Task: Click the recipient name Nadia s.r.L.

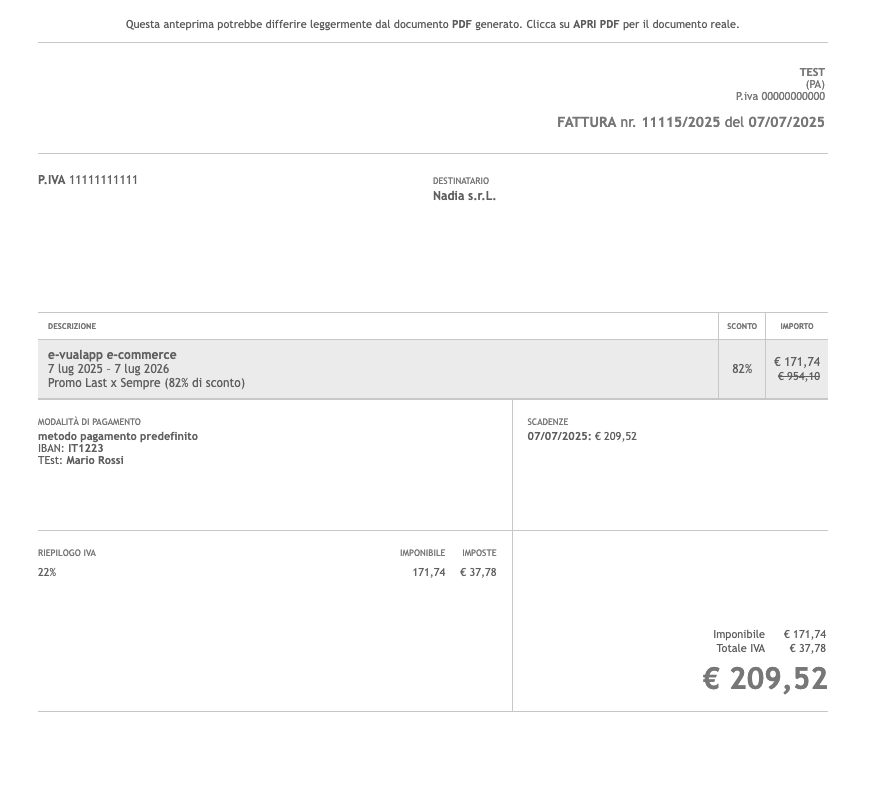Action: point(464,196)
